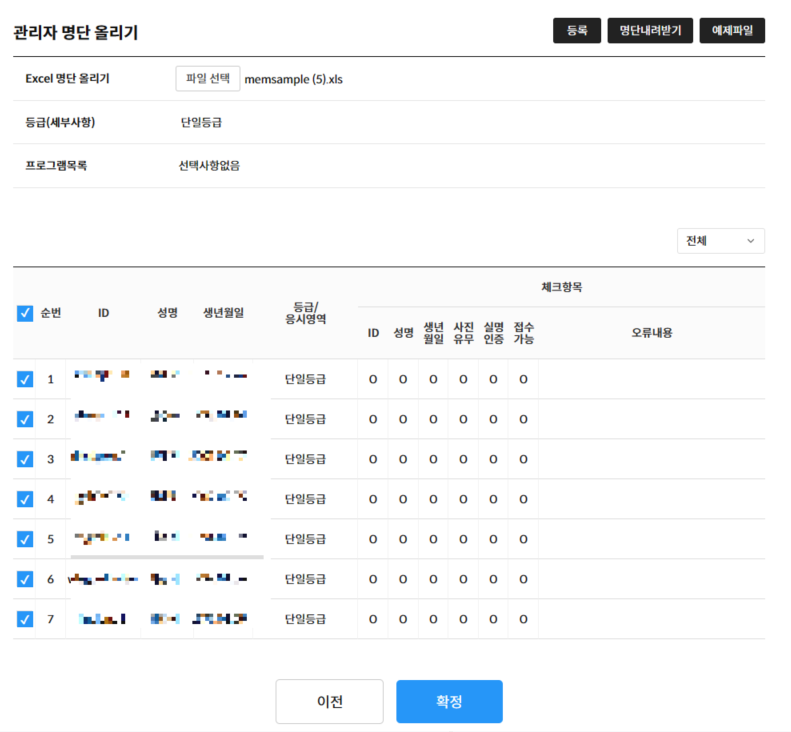Open the 전체 filter dropdown
Screen dimensions: 791x732
[720, 241]
